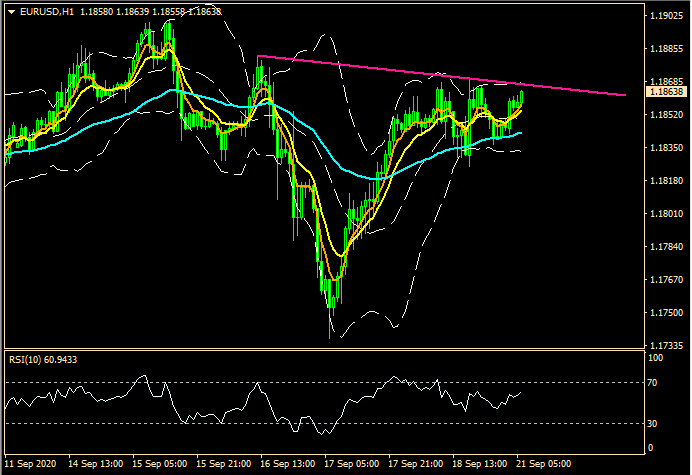Click the 1.19025 price axis label
The width and height of the screenshot is (692, 475).
665,17
